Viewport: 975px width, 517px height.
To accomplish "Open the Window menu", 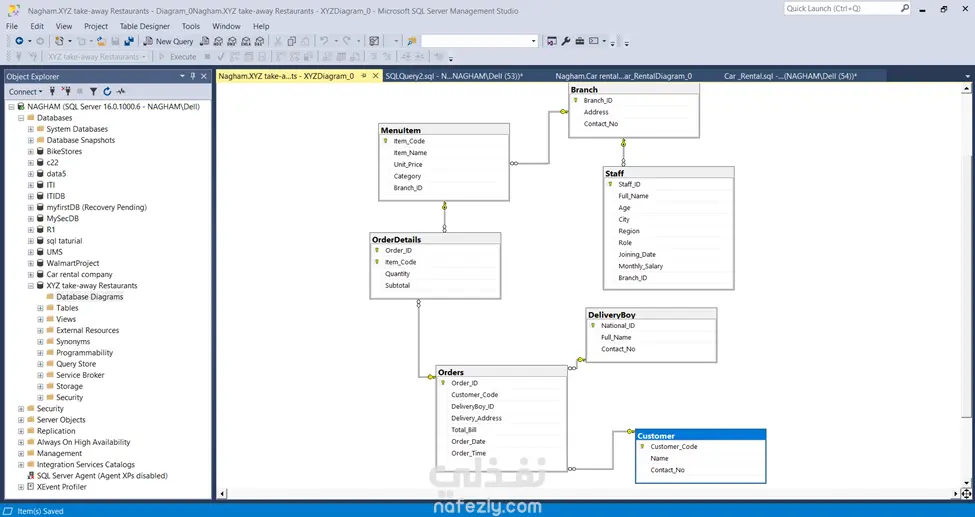I will 226,26.
